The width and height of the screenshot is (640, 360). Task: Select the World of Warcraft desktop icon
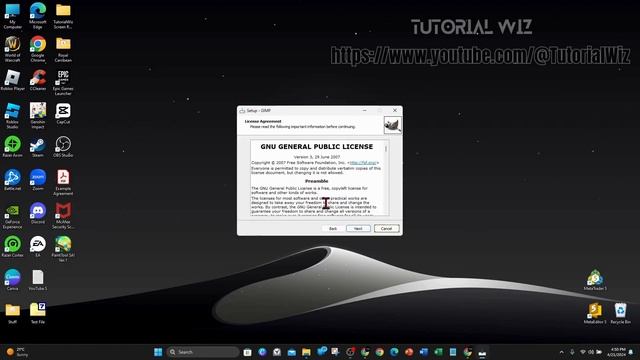(13, 49)
